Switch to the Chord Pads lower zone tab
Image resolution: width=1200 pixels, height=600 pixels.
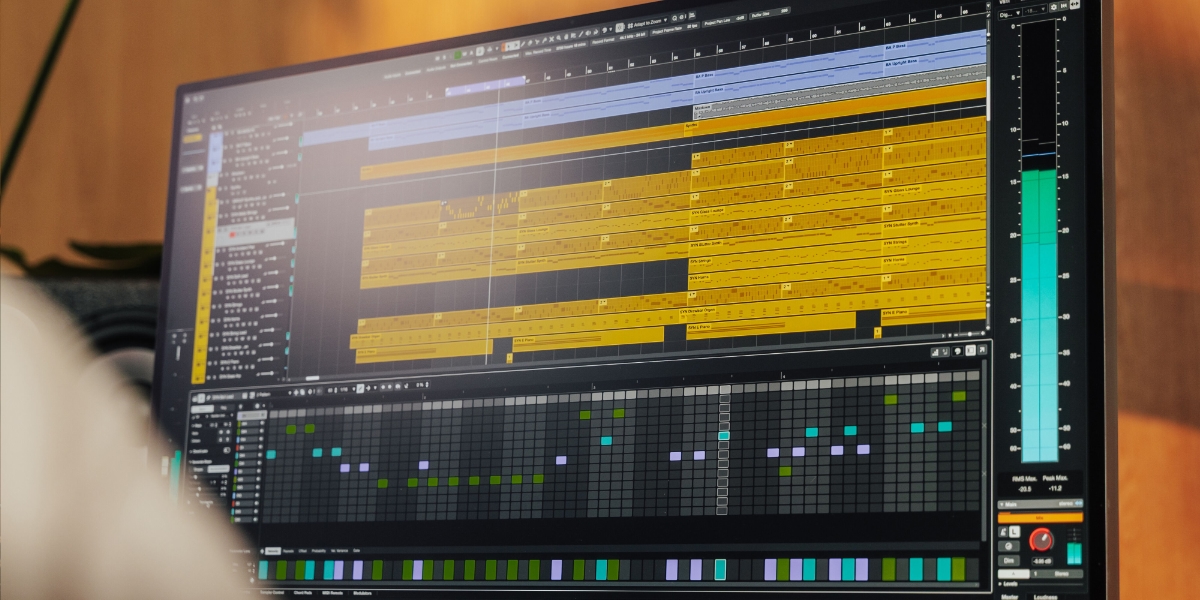pos(303,593)
